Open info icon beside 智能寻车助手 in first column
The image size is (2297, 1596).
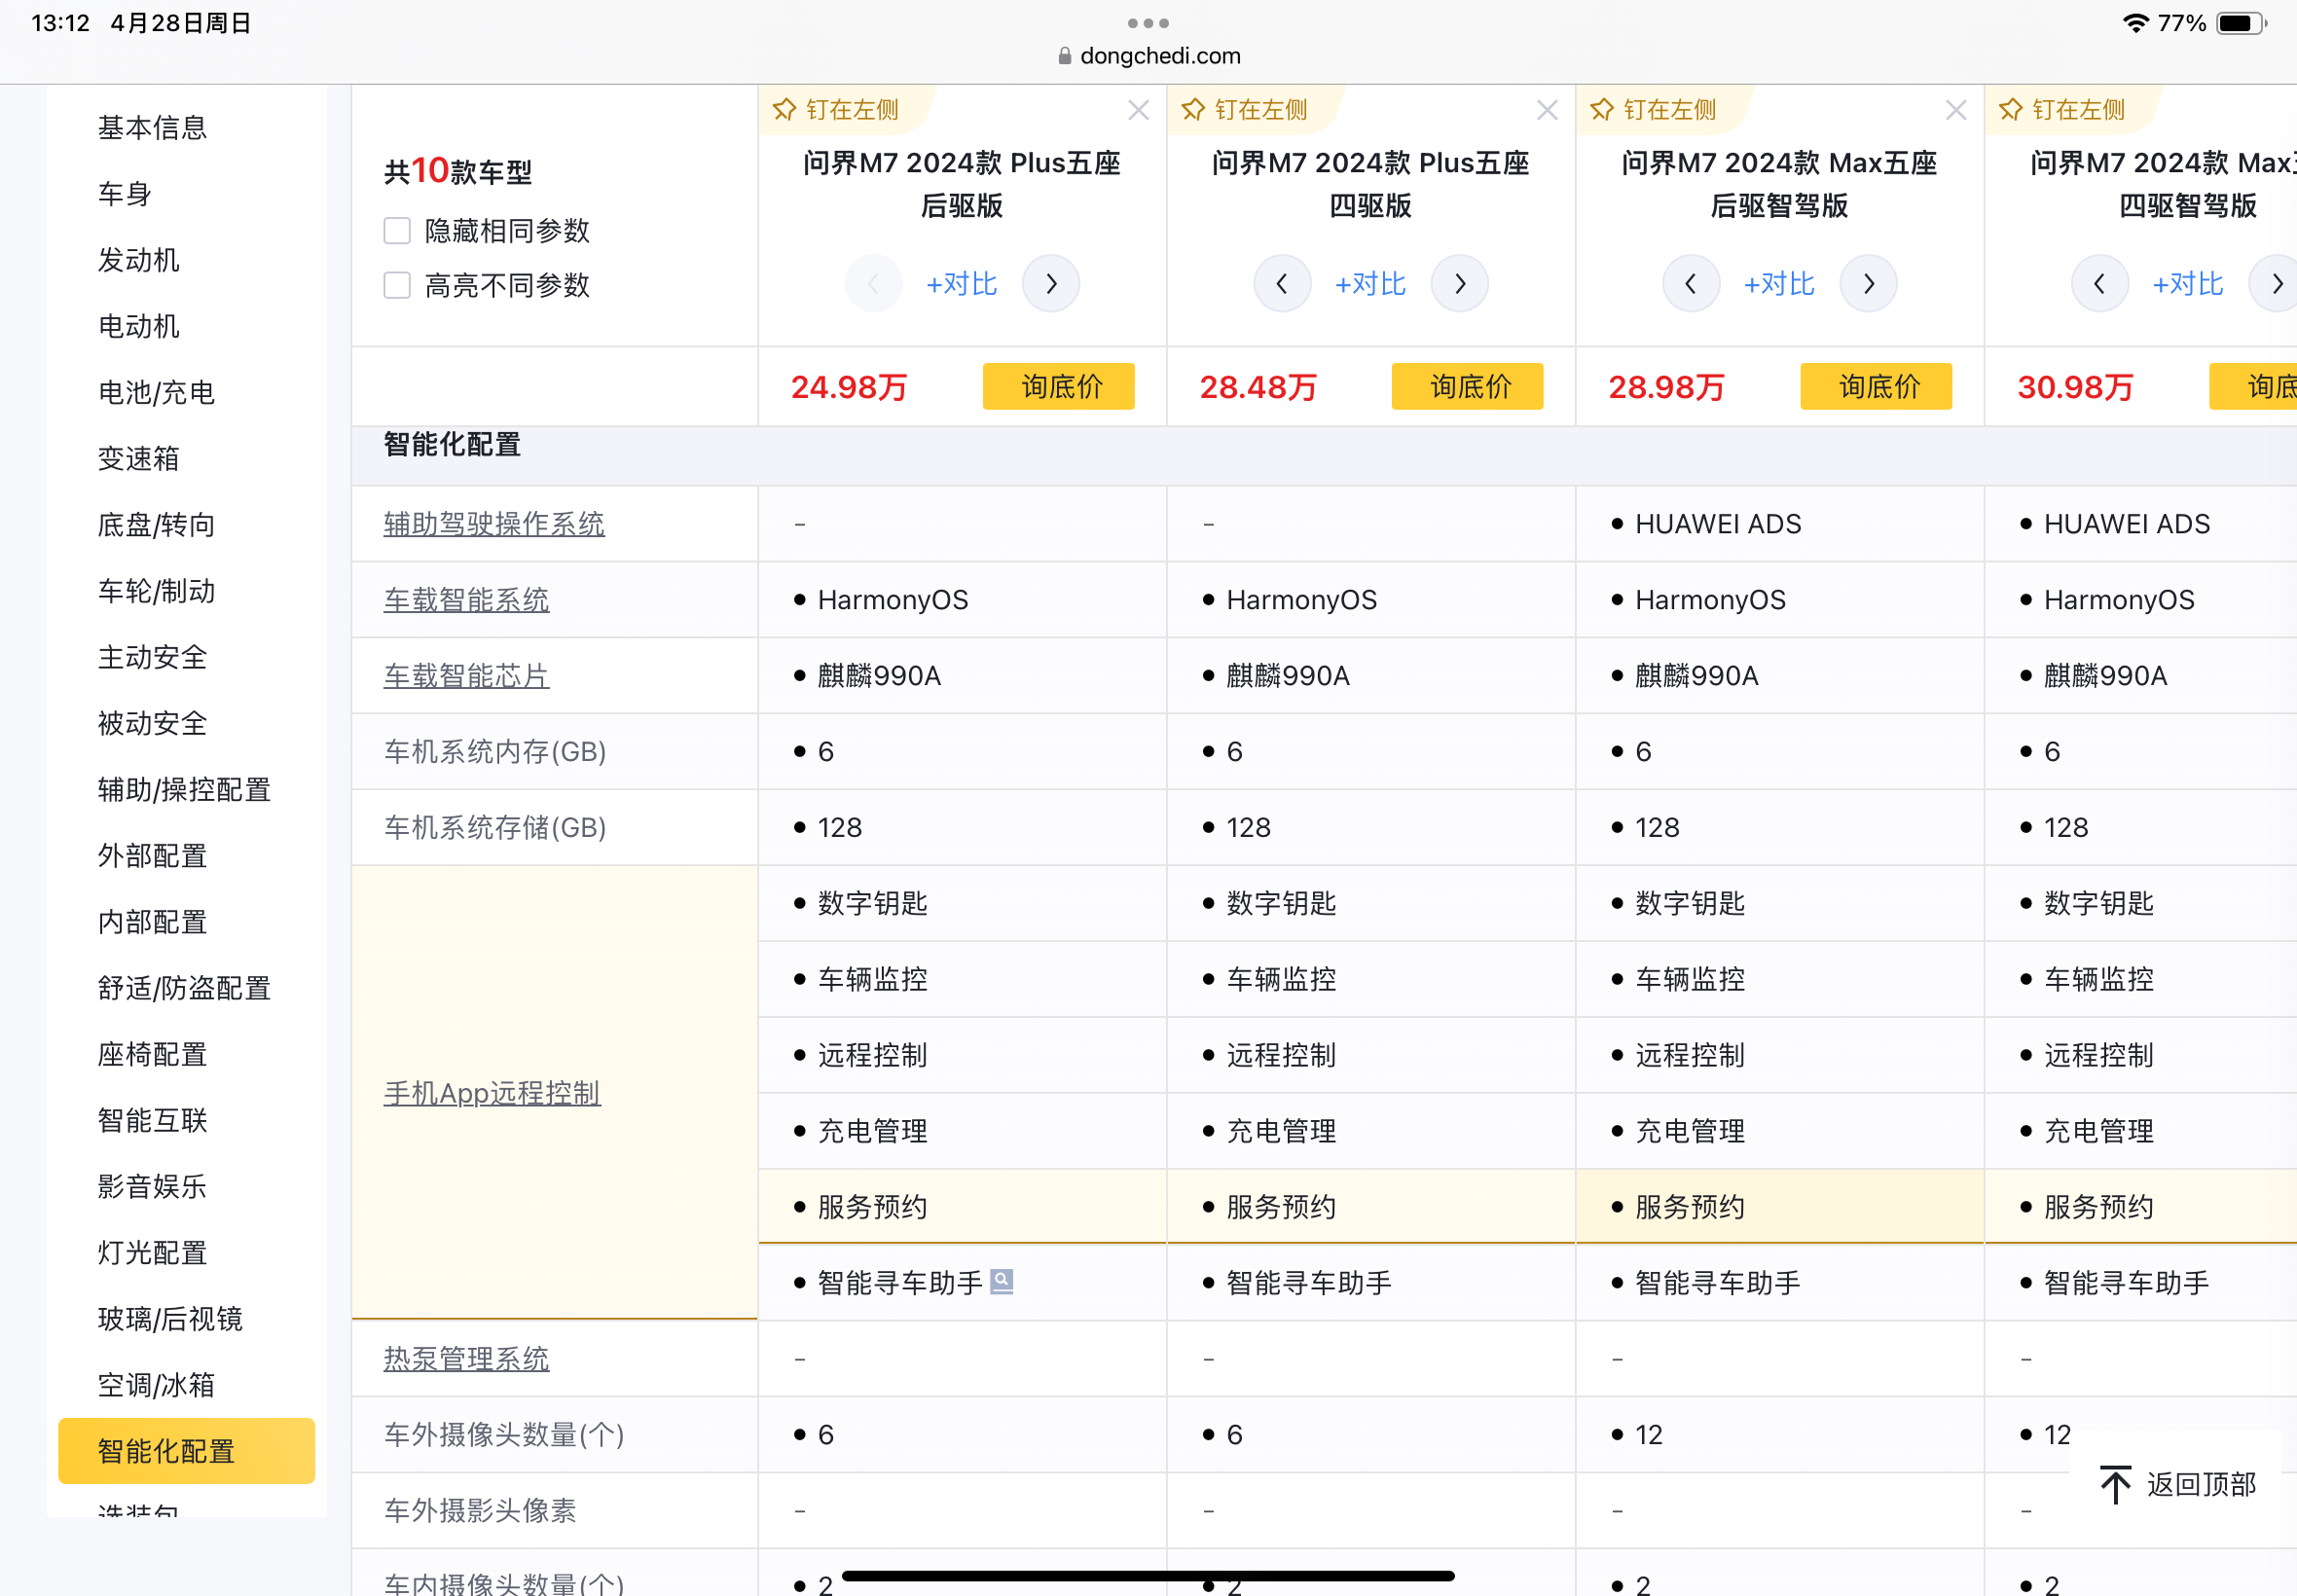pos(1001,1282)
